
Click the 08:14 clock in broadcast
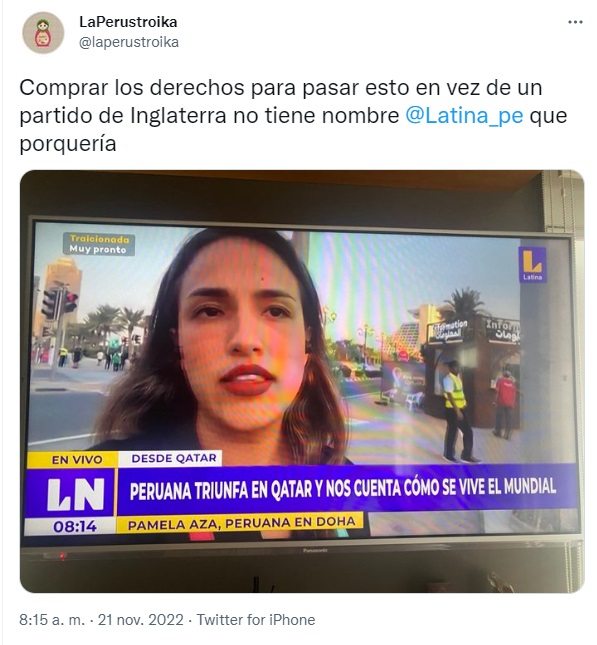74,527
